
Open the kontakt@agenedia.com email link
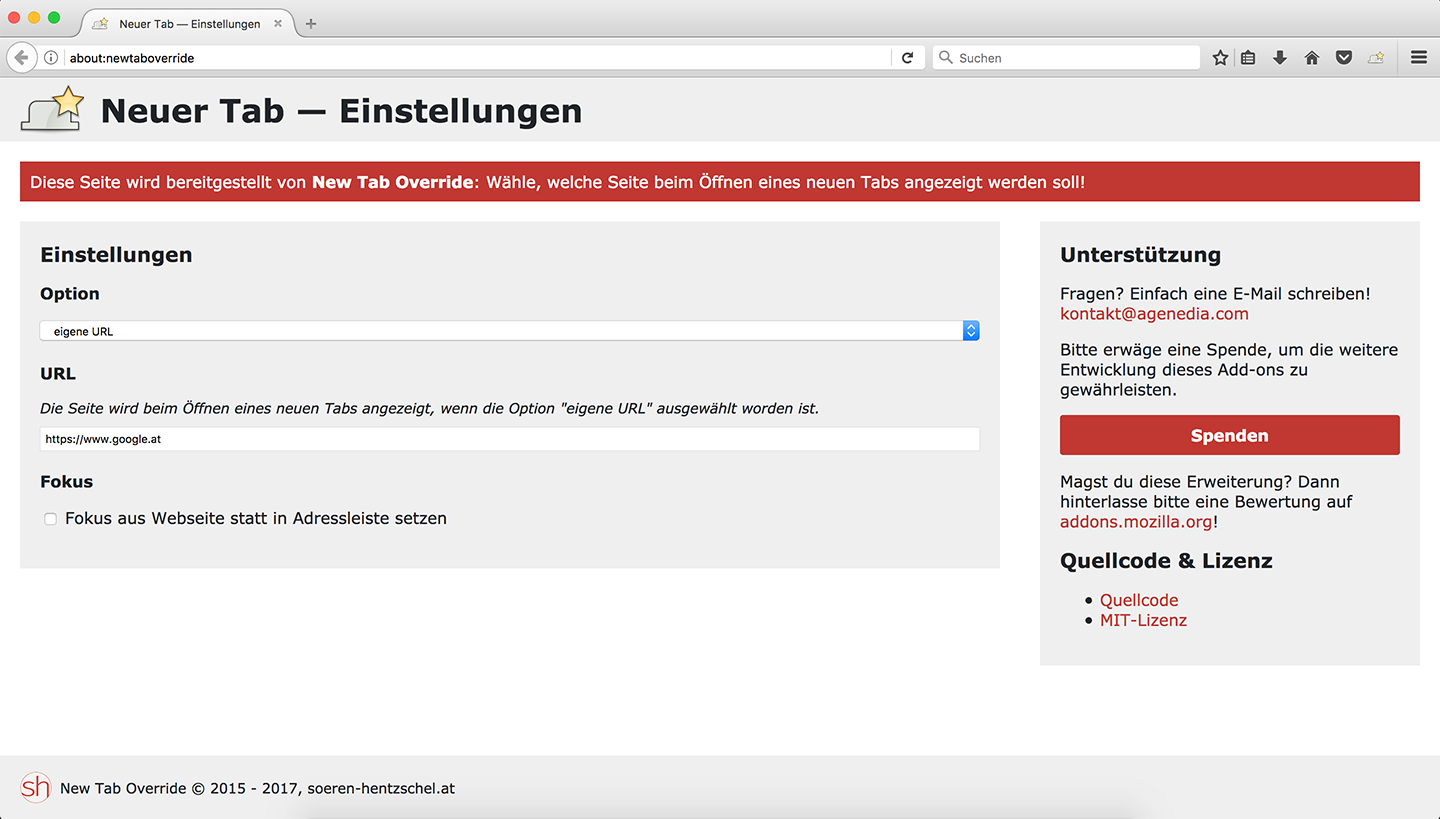(1154, 314)
